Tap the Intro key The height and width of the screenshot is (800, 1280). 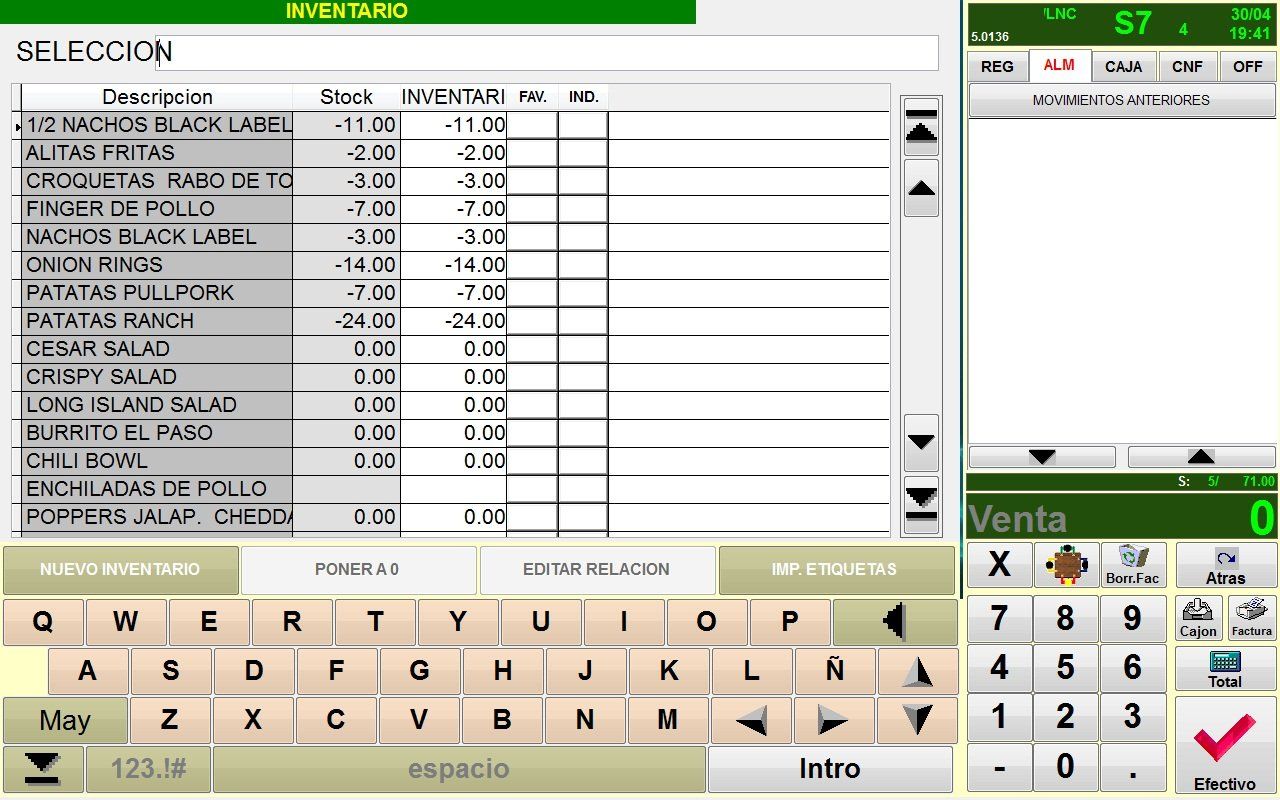830,769
